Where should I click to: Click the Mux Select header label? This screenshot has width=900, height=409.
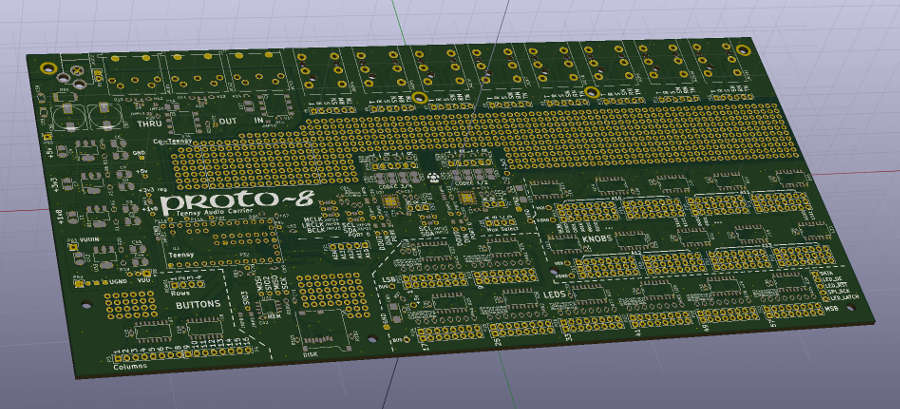502,229
